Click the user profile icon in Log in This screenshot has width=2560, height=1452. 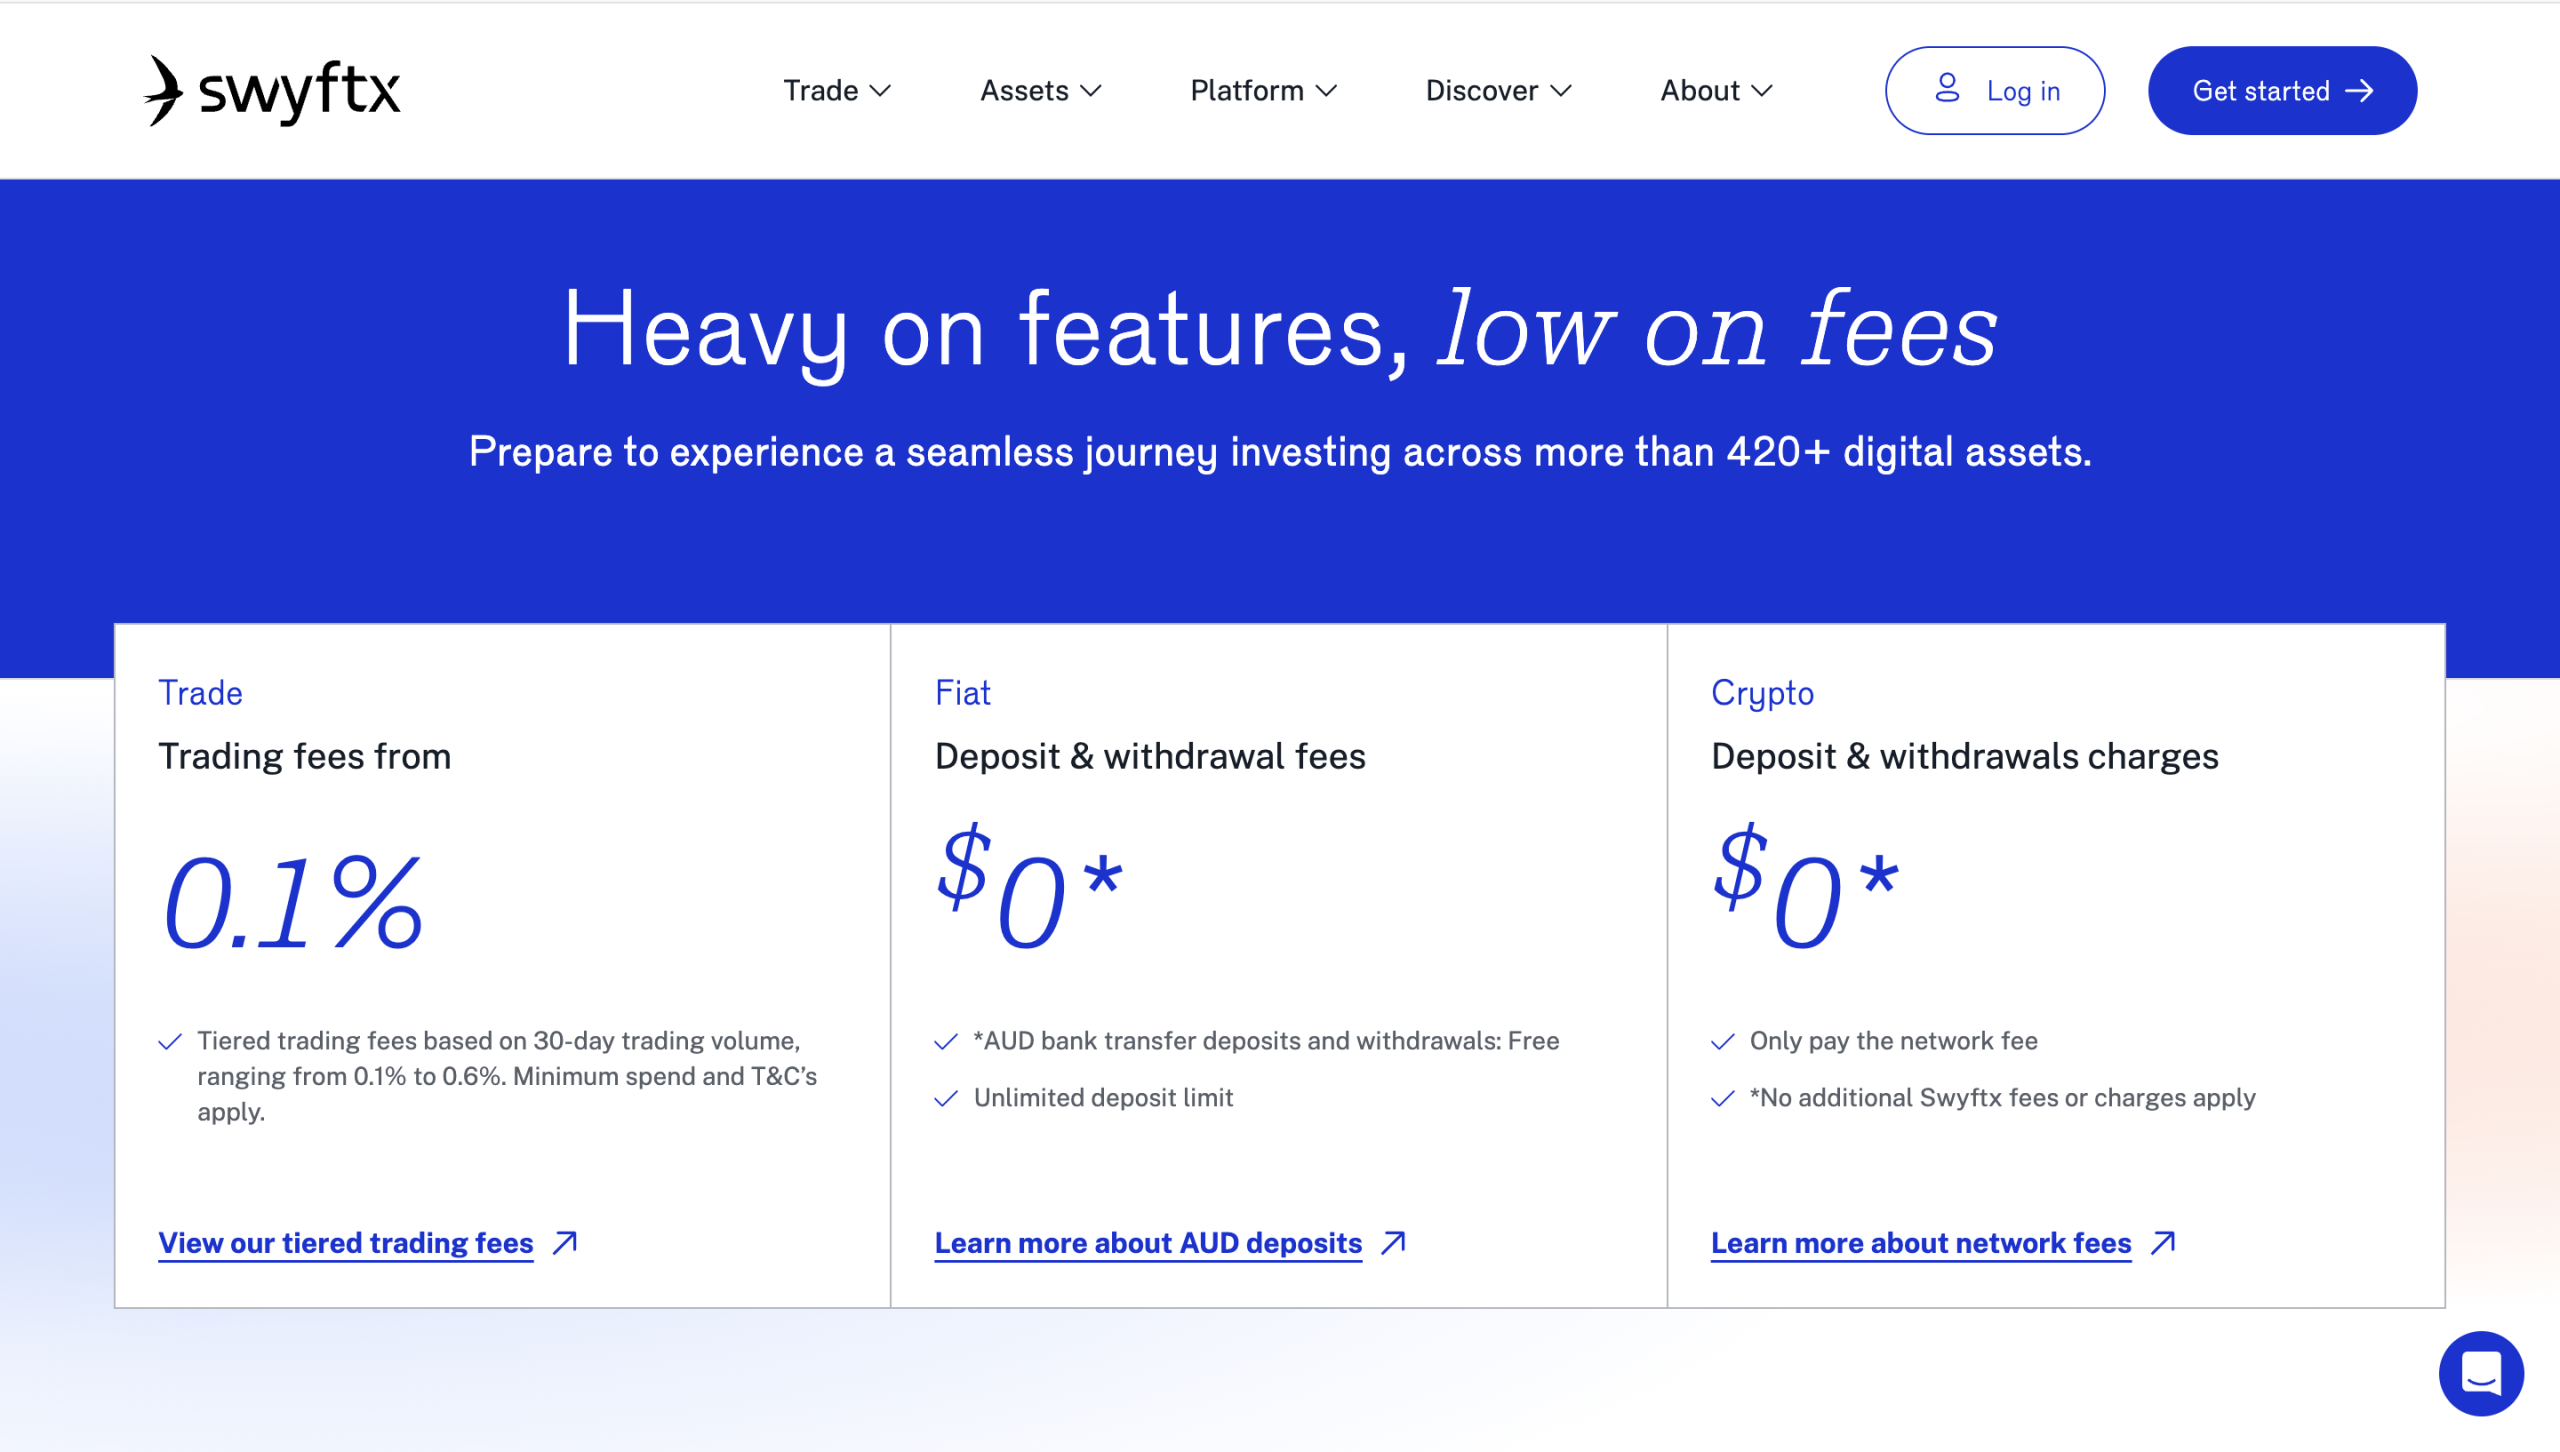(1946, 88)
